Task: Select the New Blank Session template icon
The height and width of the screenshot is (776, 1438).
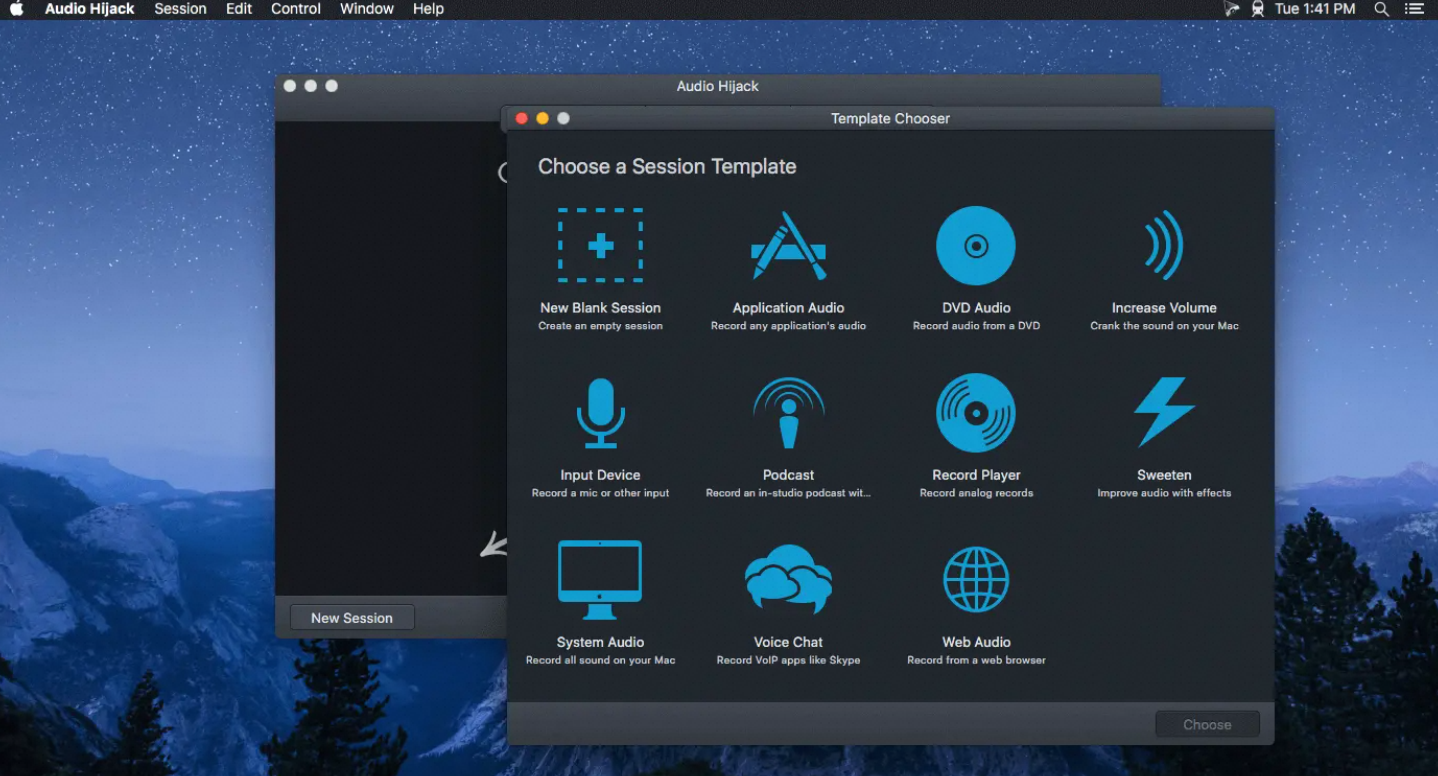Action: click(600, 246)
